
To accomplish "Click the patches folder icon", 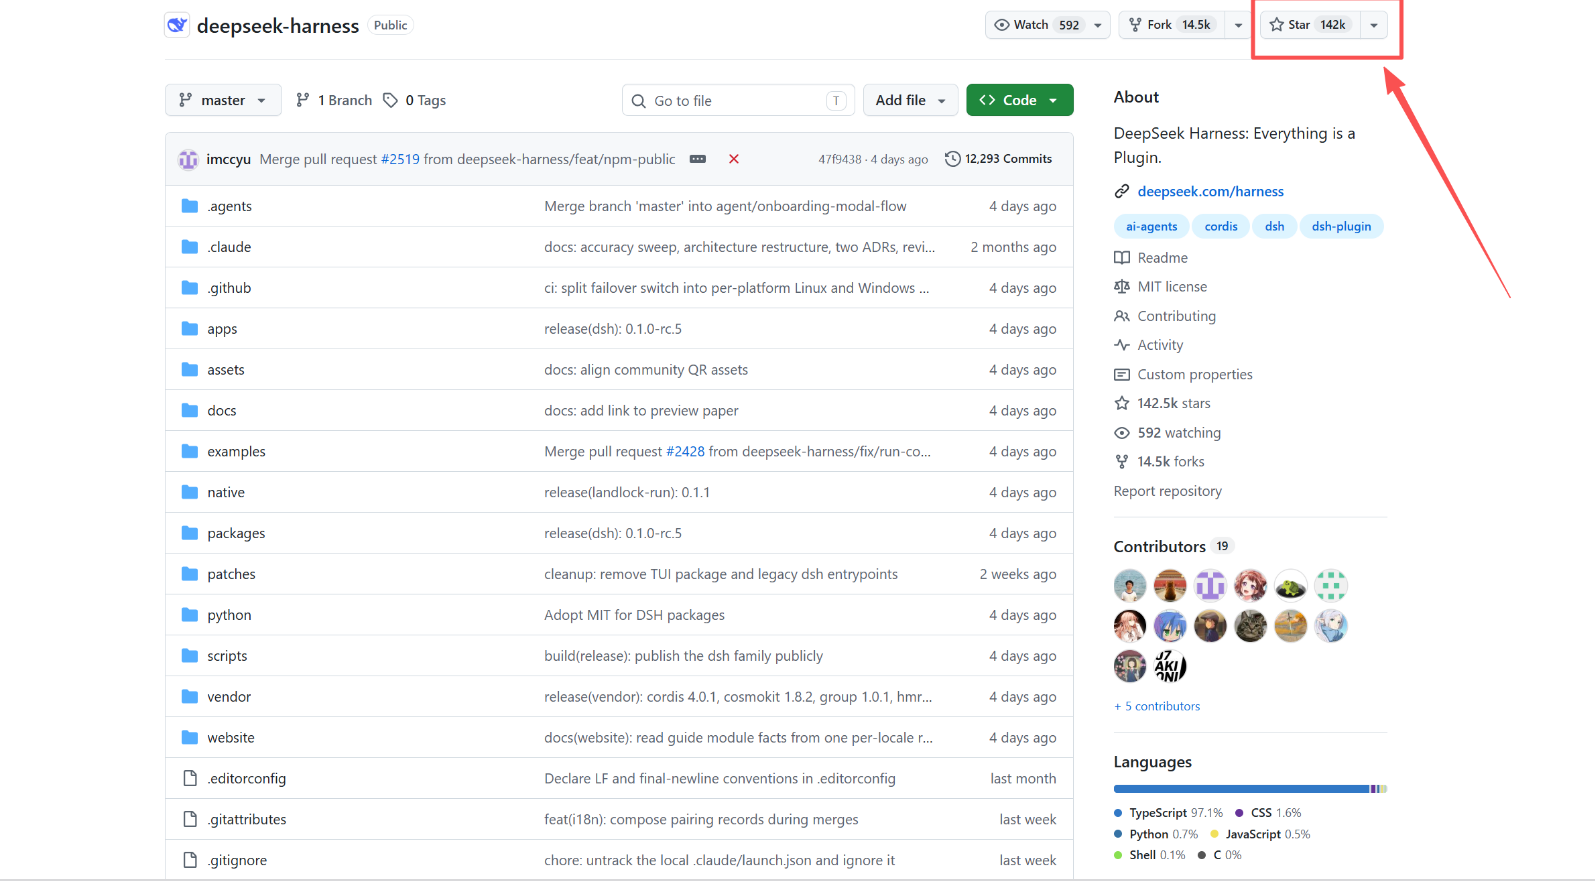I will click(x=190, y=574).
